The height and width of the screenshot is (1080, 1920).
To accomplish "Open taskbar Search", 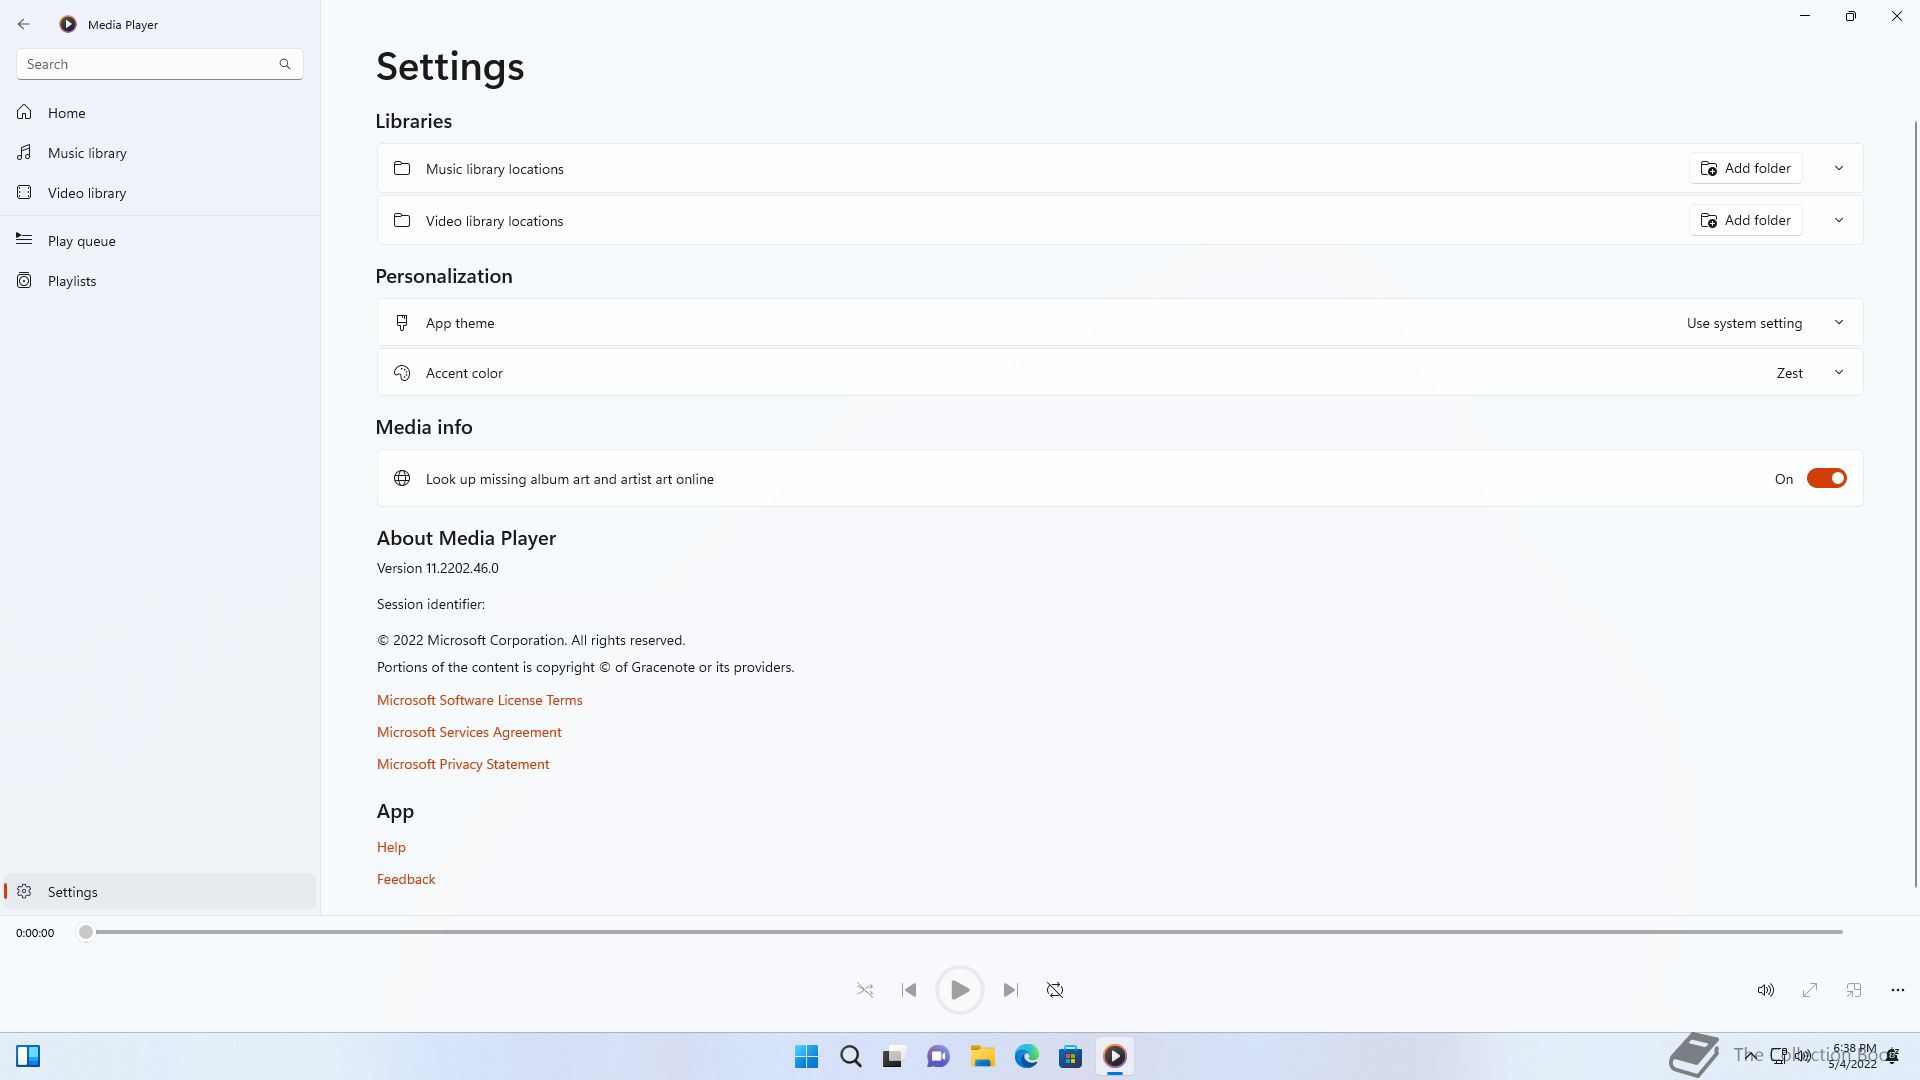I will click(851, 1056).
